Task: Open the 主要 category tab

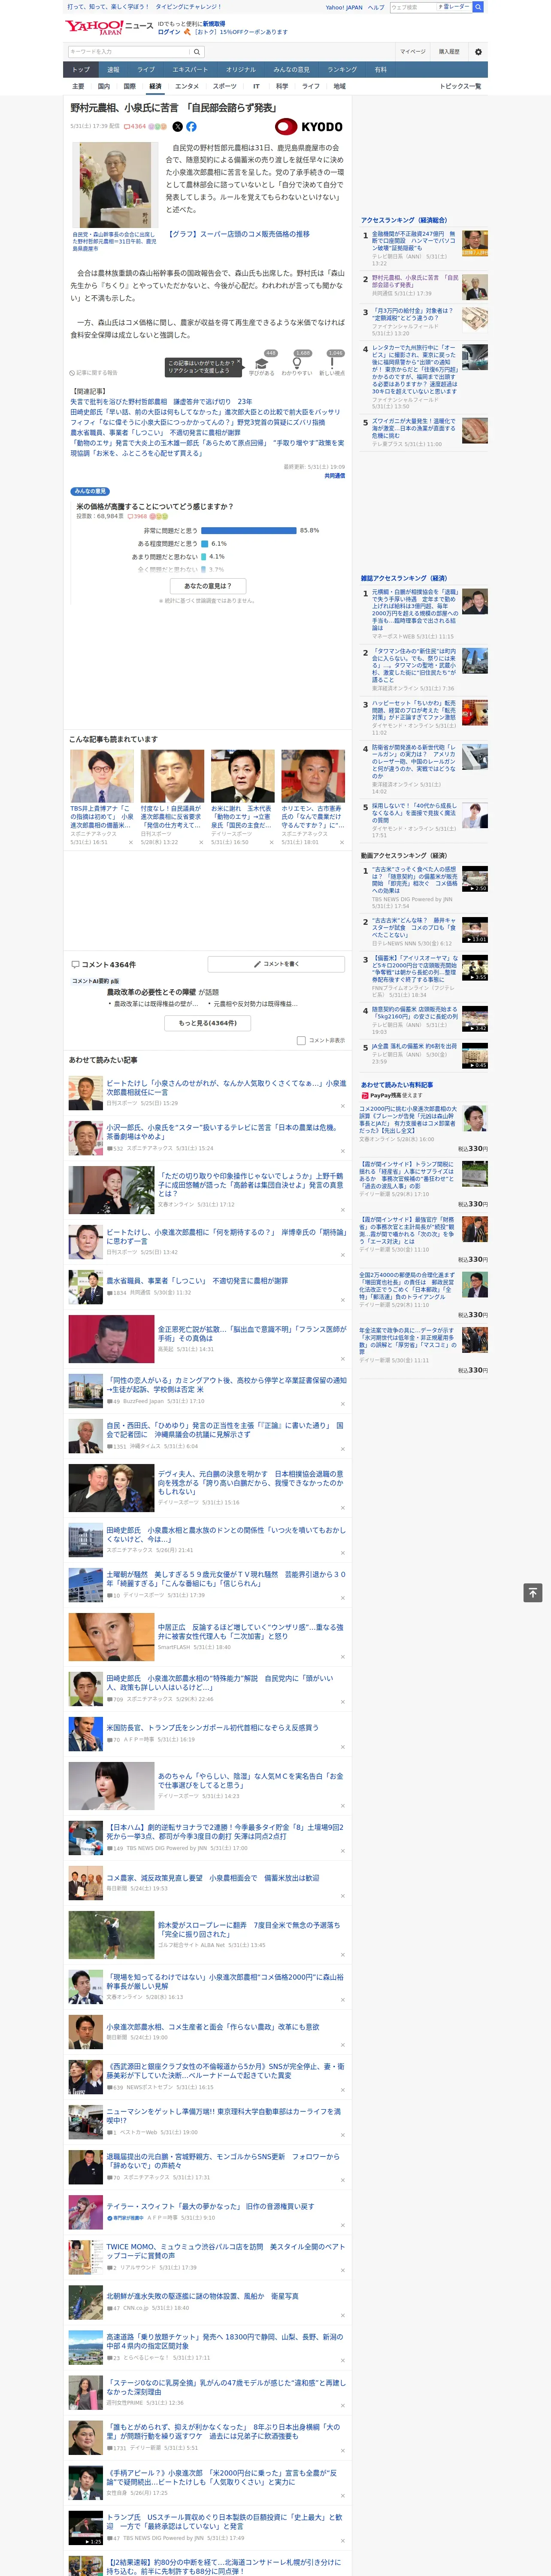Action: pyautogui.click(x=78, y=86)
